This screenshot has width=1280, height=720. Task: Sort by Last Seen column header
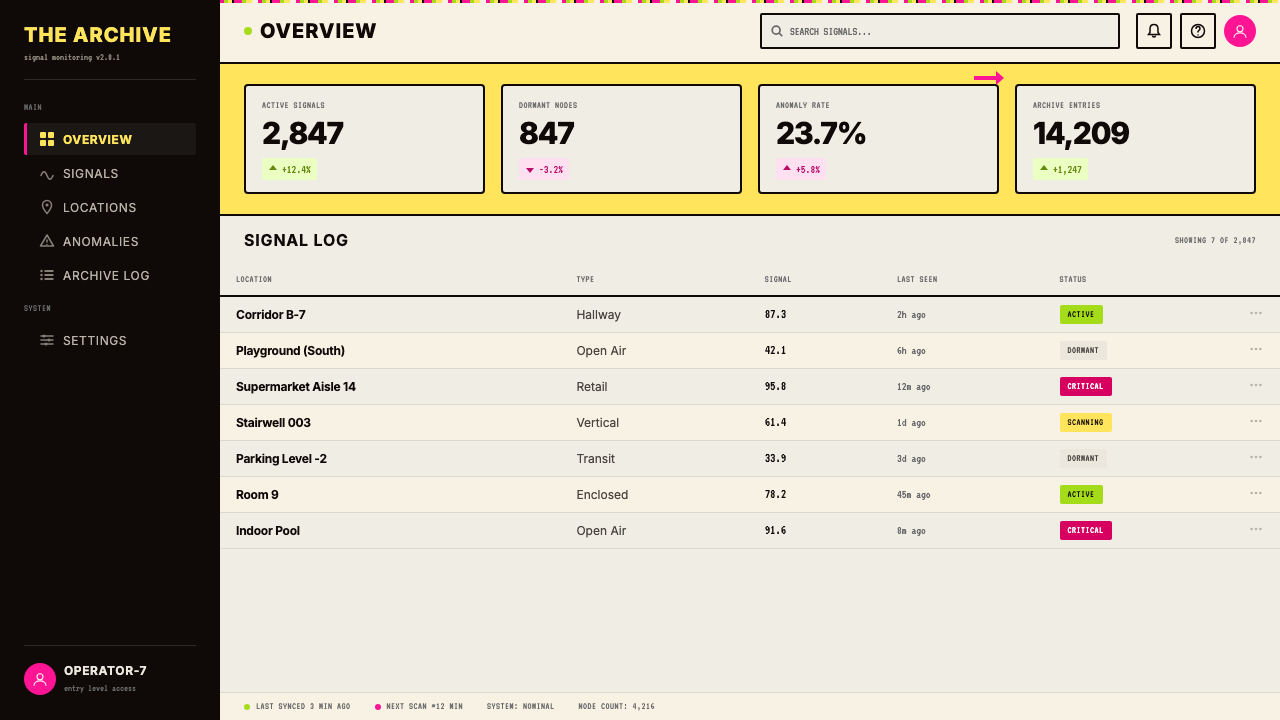coord(917,279)
